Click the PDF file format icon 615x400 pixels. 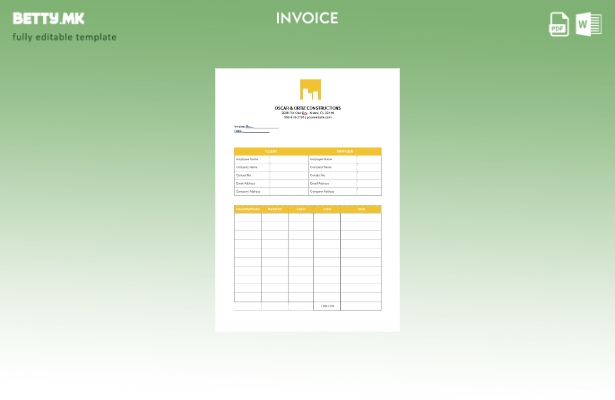pos(559,24)
